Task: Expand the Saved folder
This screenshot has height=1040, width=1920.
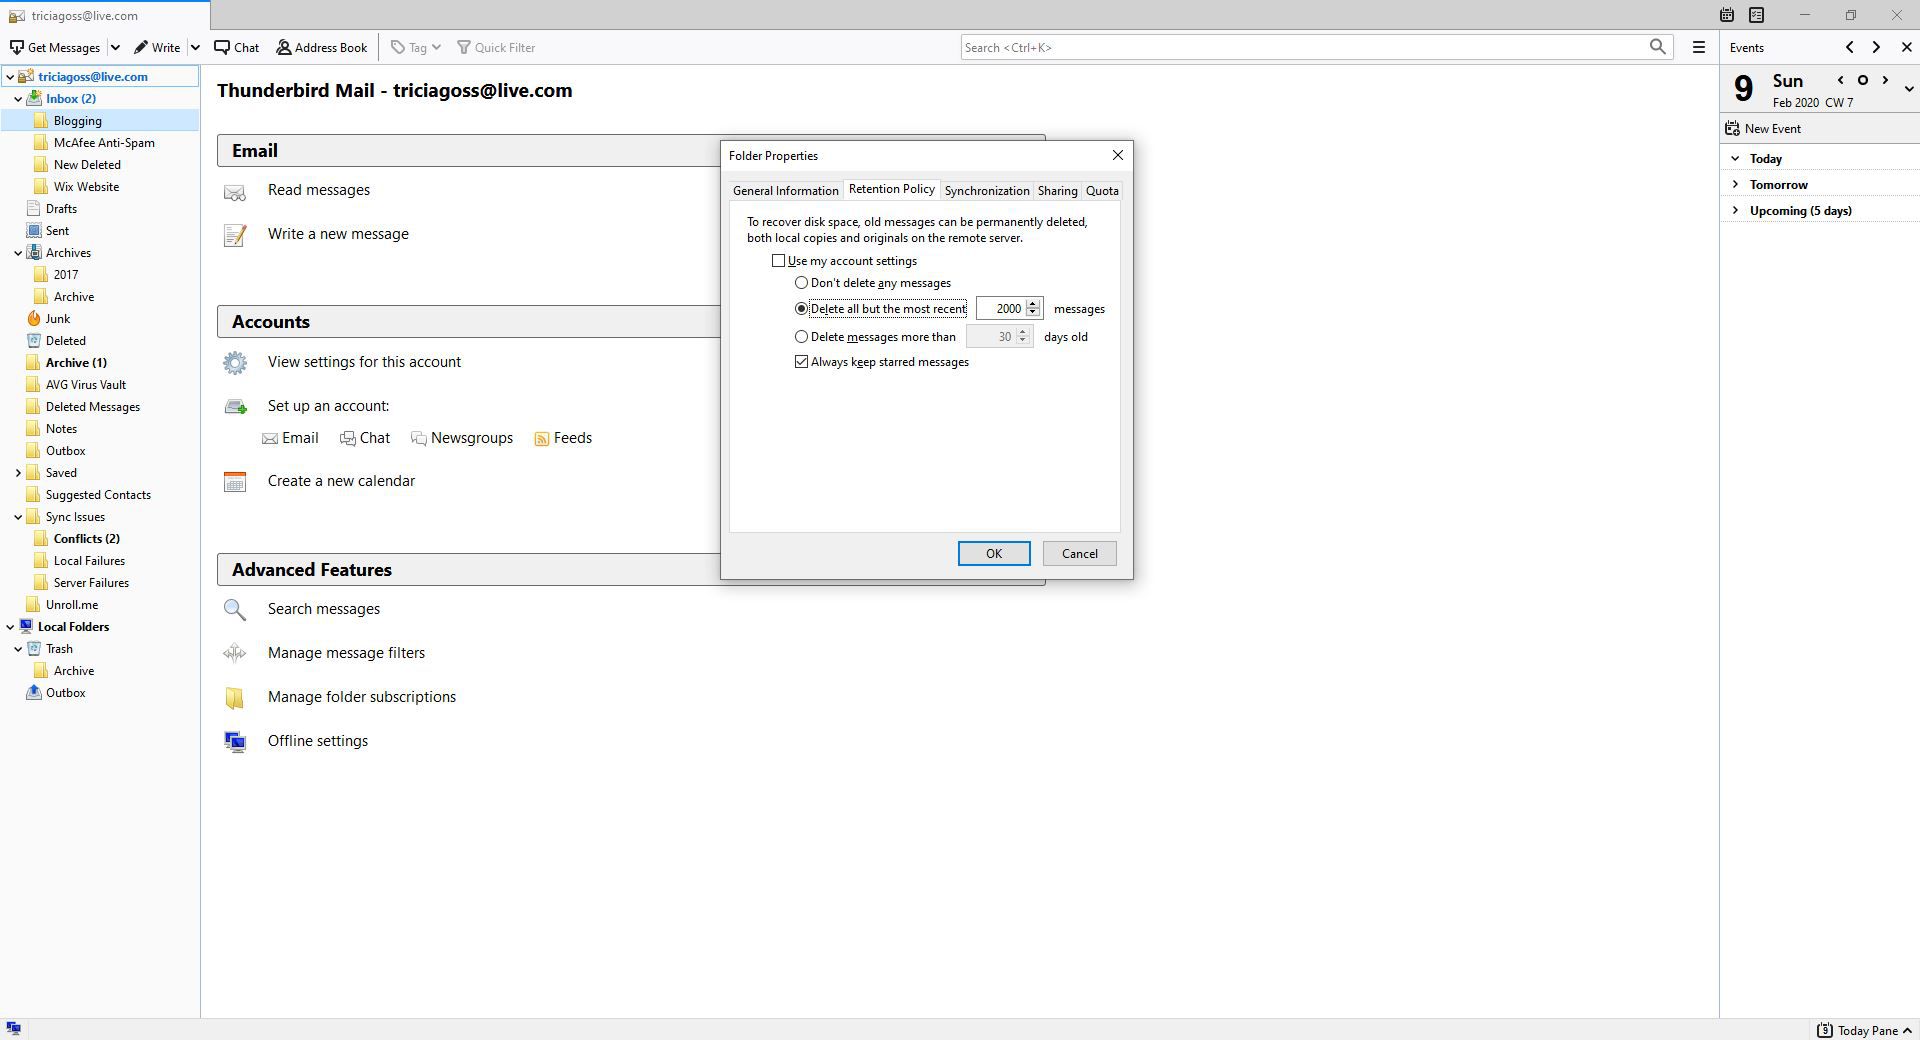Action: click(x=18, y=472)
